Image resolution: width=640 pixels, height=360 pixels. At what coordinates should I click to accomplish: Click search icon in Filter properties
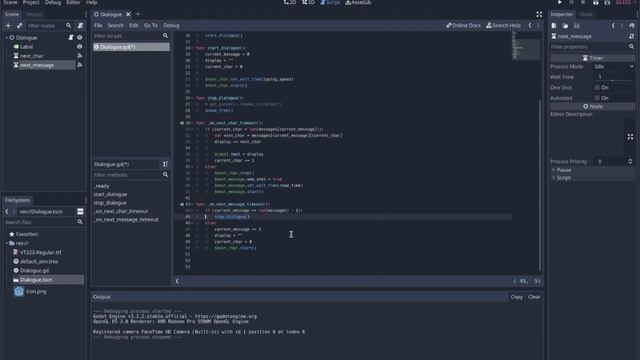(x=631, y=47)
